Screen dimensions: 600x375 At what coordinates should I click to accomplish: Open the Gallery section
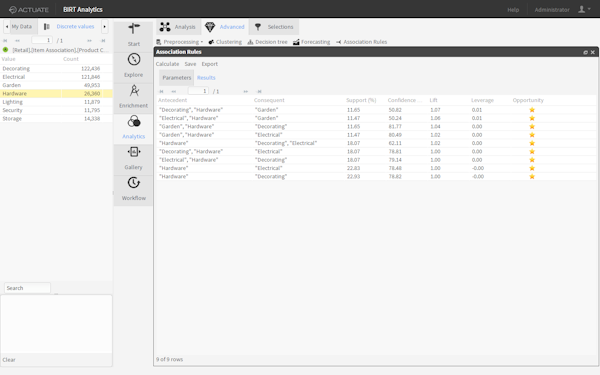coord(134,158)
